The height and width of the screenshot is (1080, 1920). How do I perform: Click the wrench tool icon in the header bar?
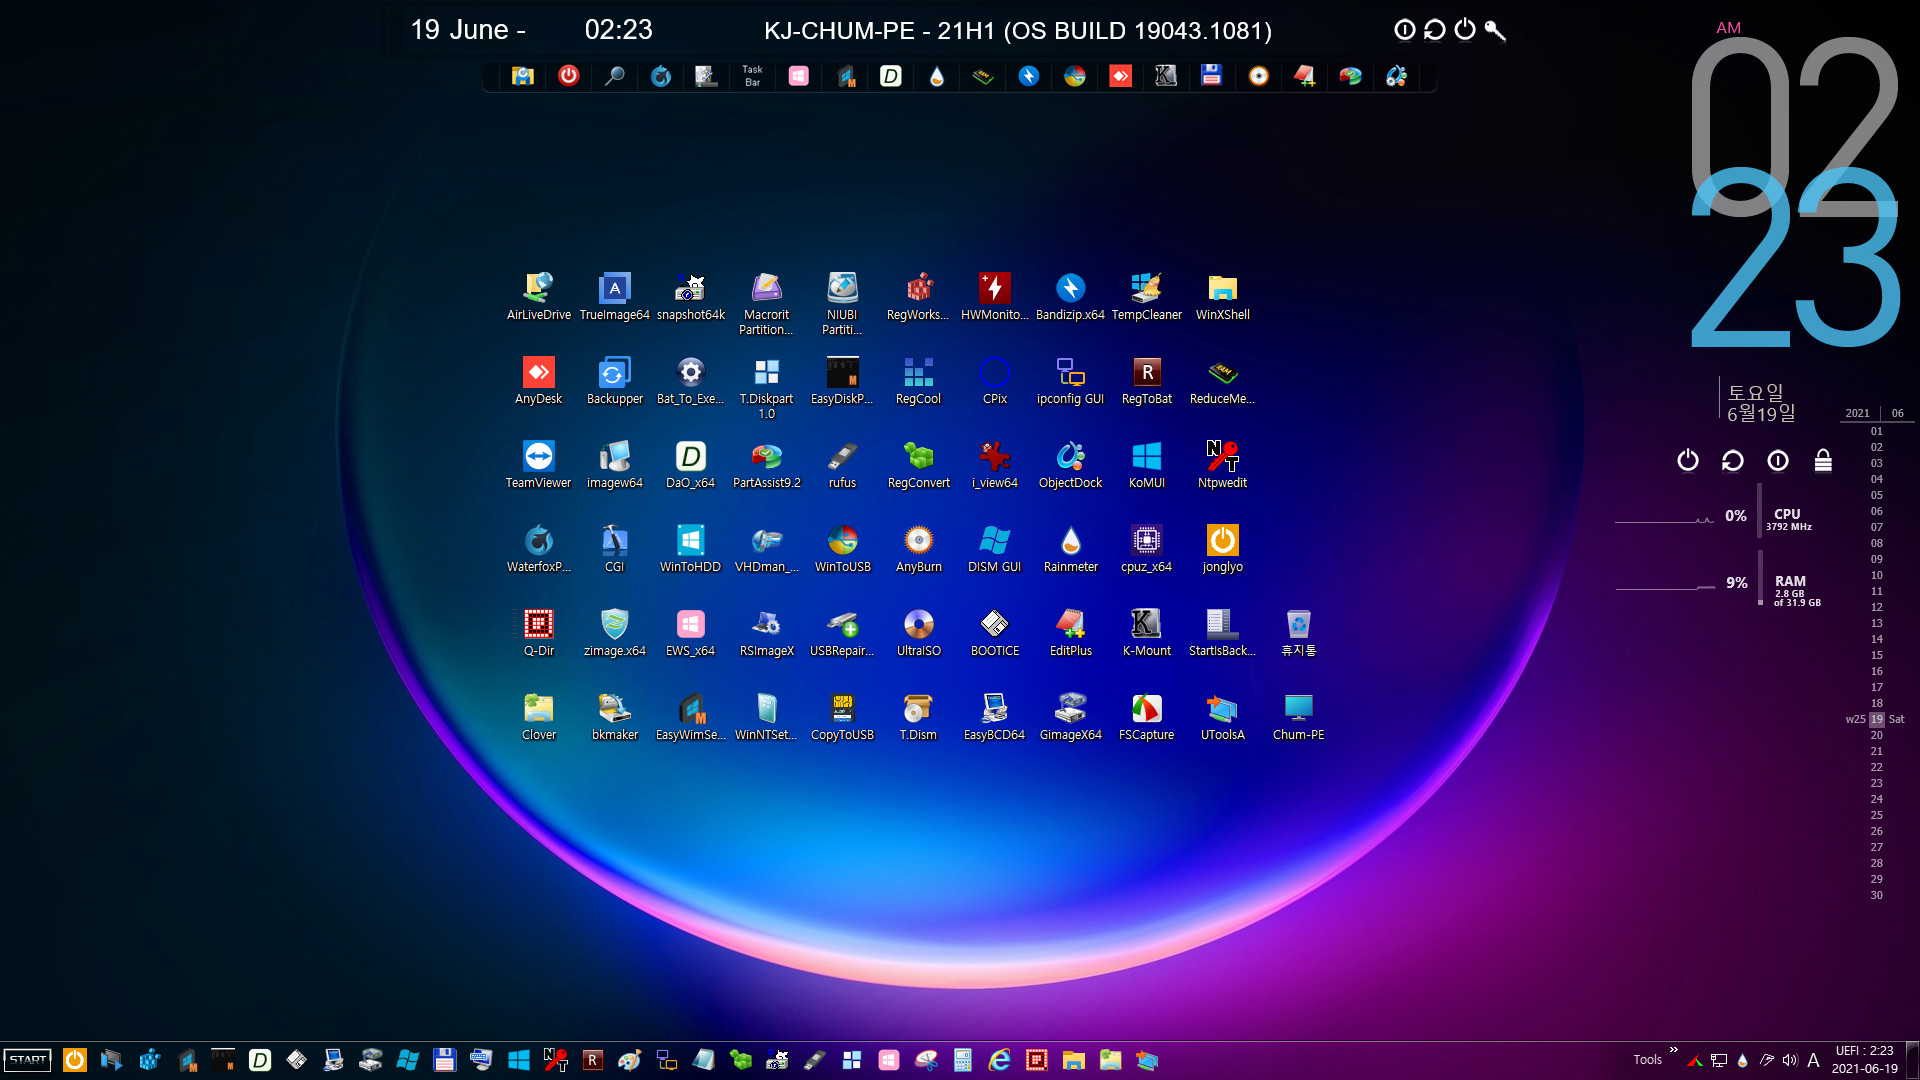pyautogui.click(x=1495, y=30)
